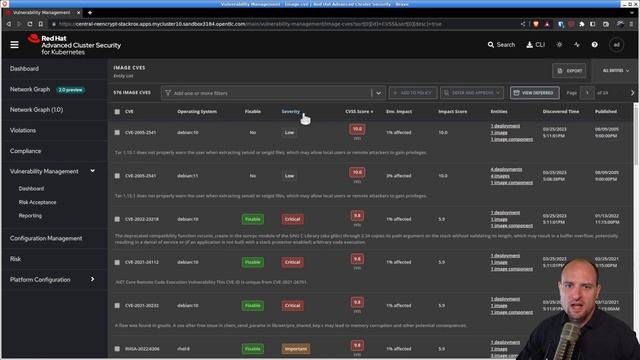Sort by the Fixable column header
Screen dimensions: 640x360
[253, 111]
